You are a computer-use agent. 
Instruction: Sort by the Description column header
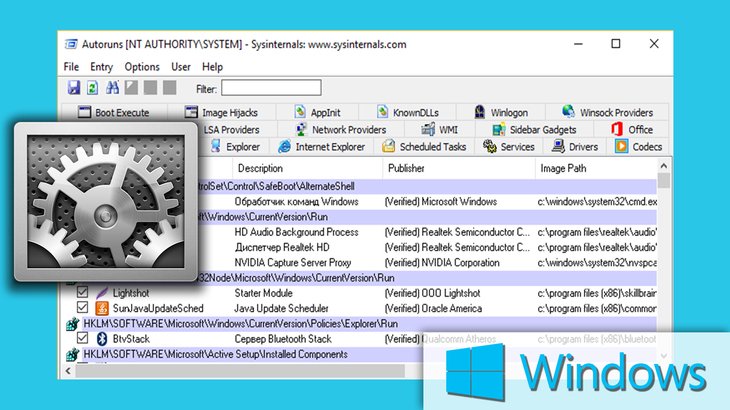click(307, 168)
